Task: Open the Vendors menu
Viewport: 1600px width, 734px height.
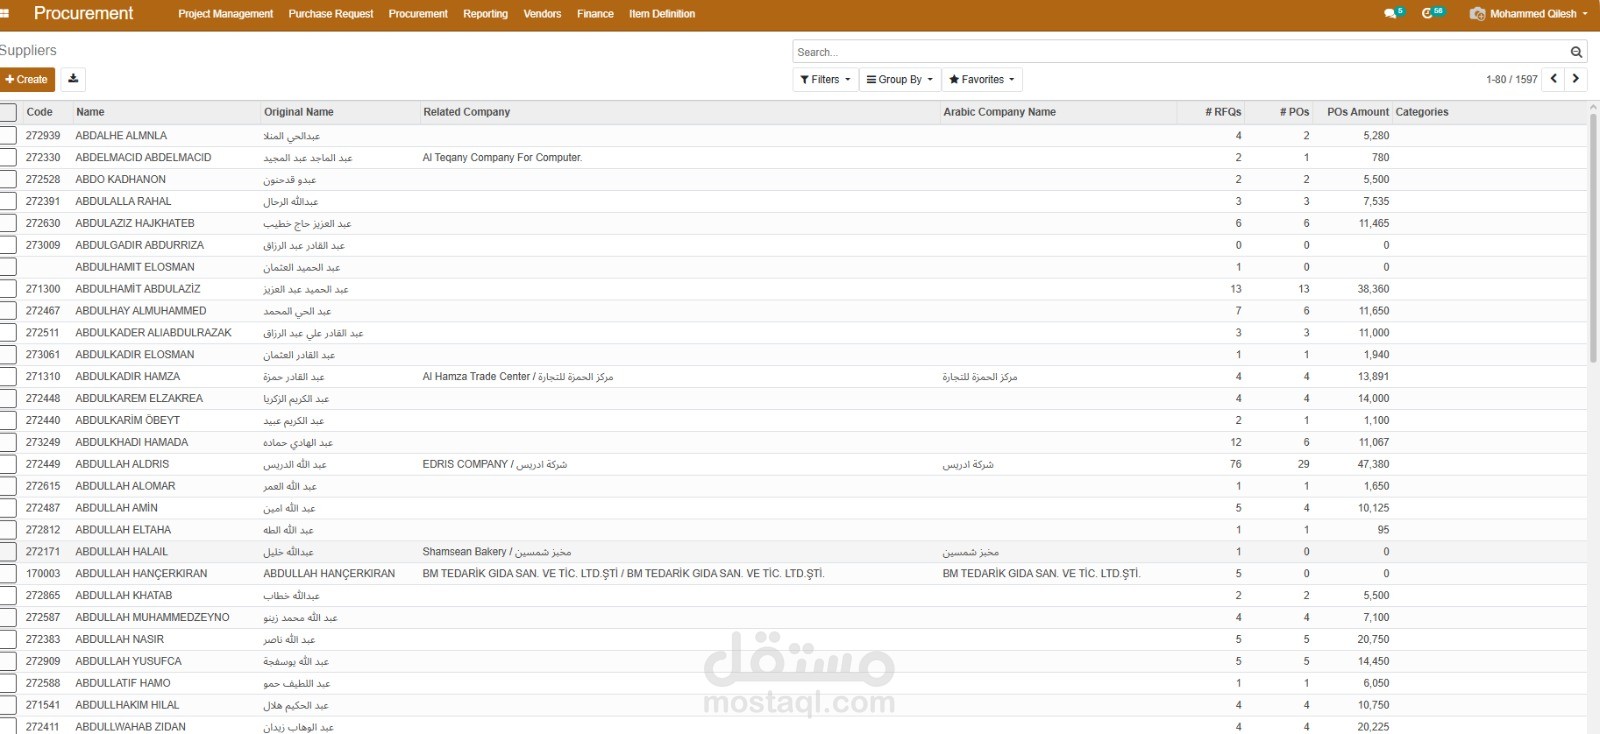Action: [x=542, y=14]
